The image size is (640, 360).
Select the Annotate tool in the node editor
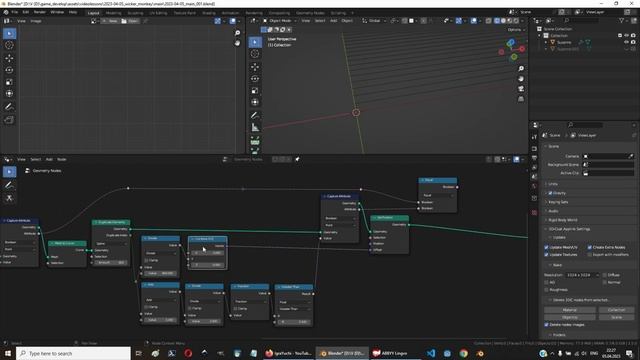point(9,185)
